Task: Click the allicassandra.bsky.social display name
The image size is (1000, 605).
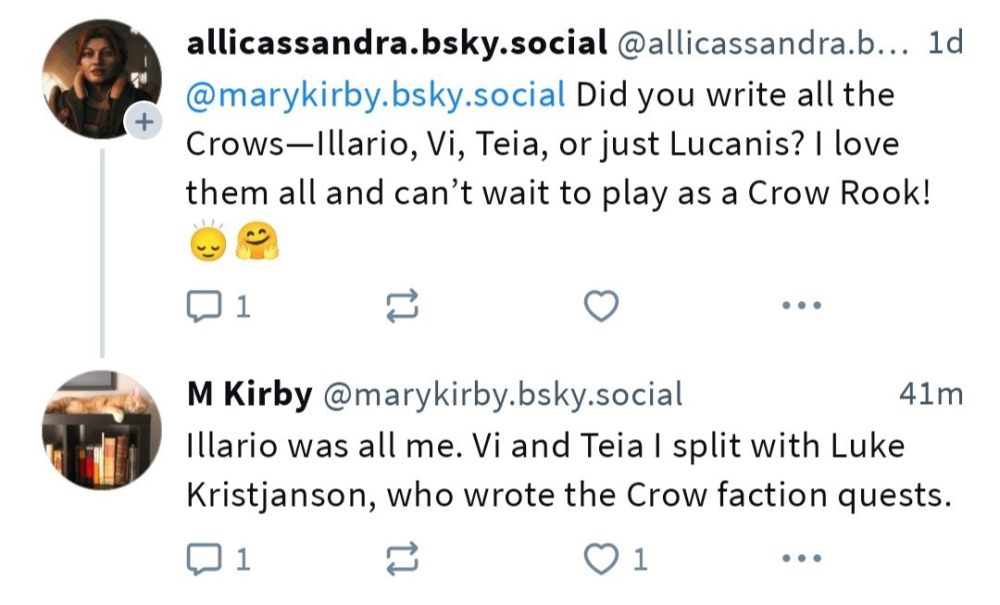Action: coord(397,43)
